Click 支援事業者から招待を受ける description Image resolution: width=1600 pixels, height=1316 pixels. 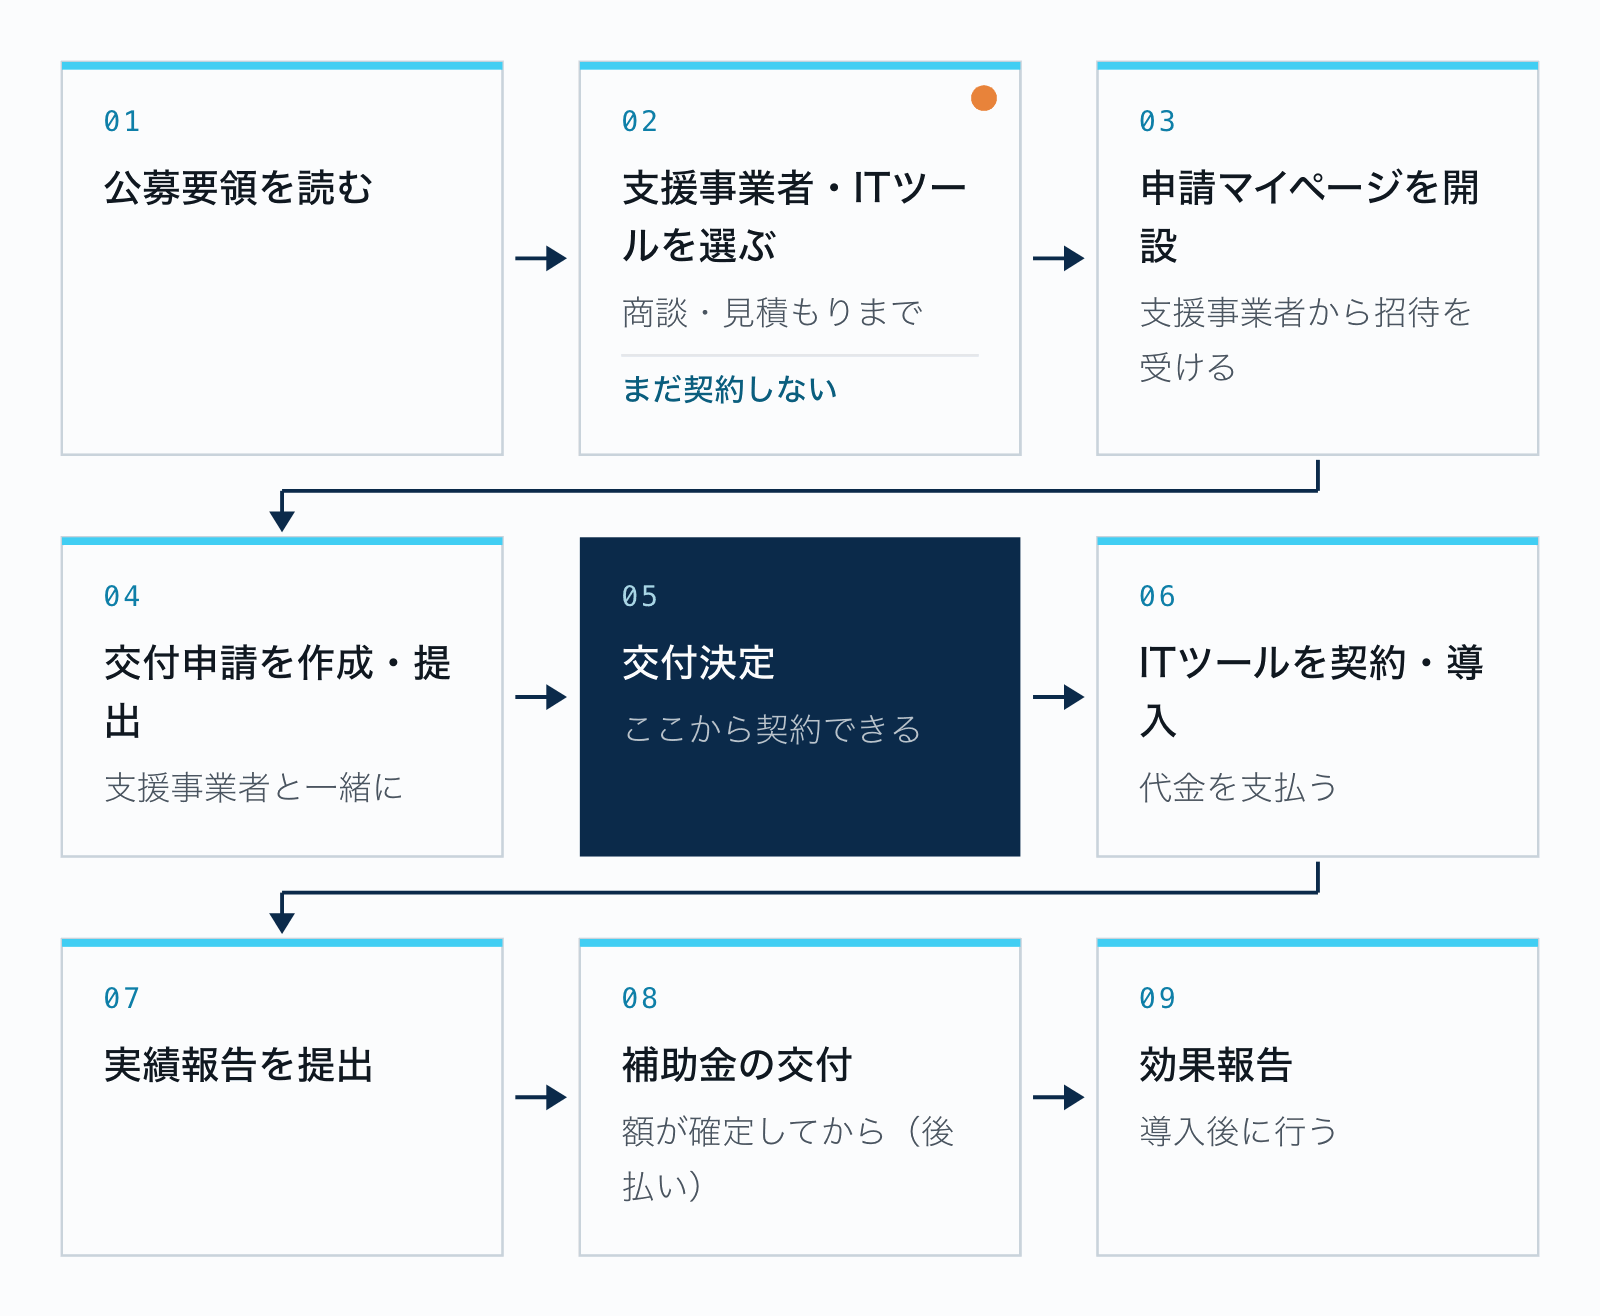(1306, 340)
